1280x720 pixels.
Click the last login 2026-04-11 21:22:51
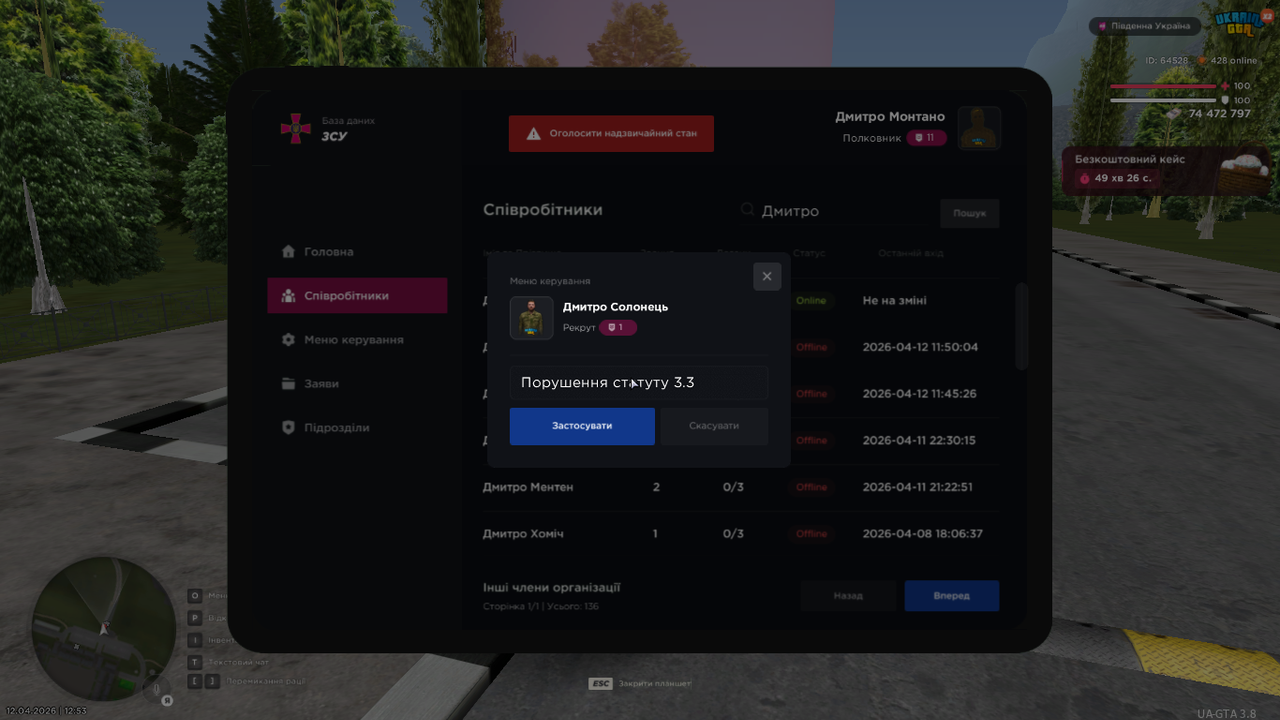pyautogui.click(x=918, y=487)
